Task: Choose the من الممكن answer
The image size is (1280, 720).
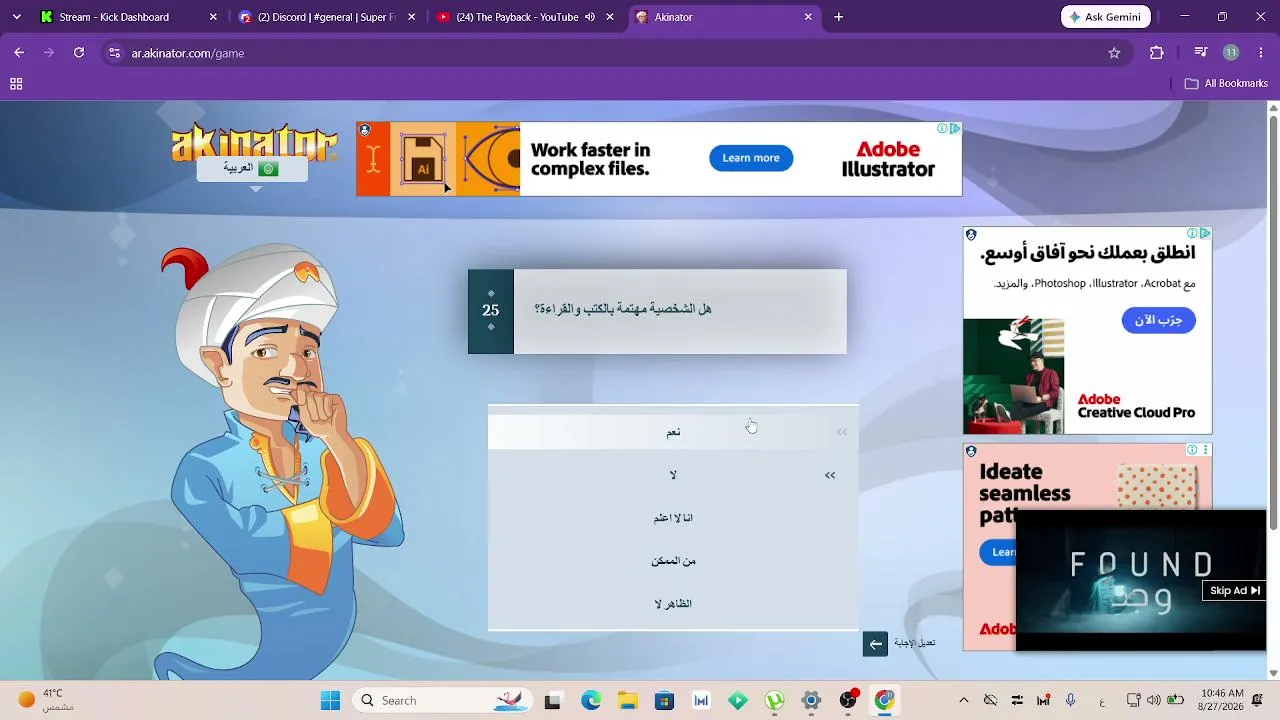Action: click(x=673, y=561)
